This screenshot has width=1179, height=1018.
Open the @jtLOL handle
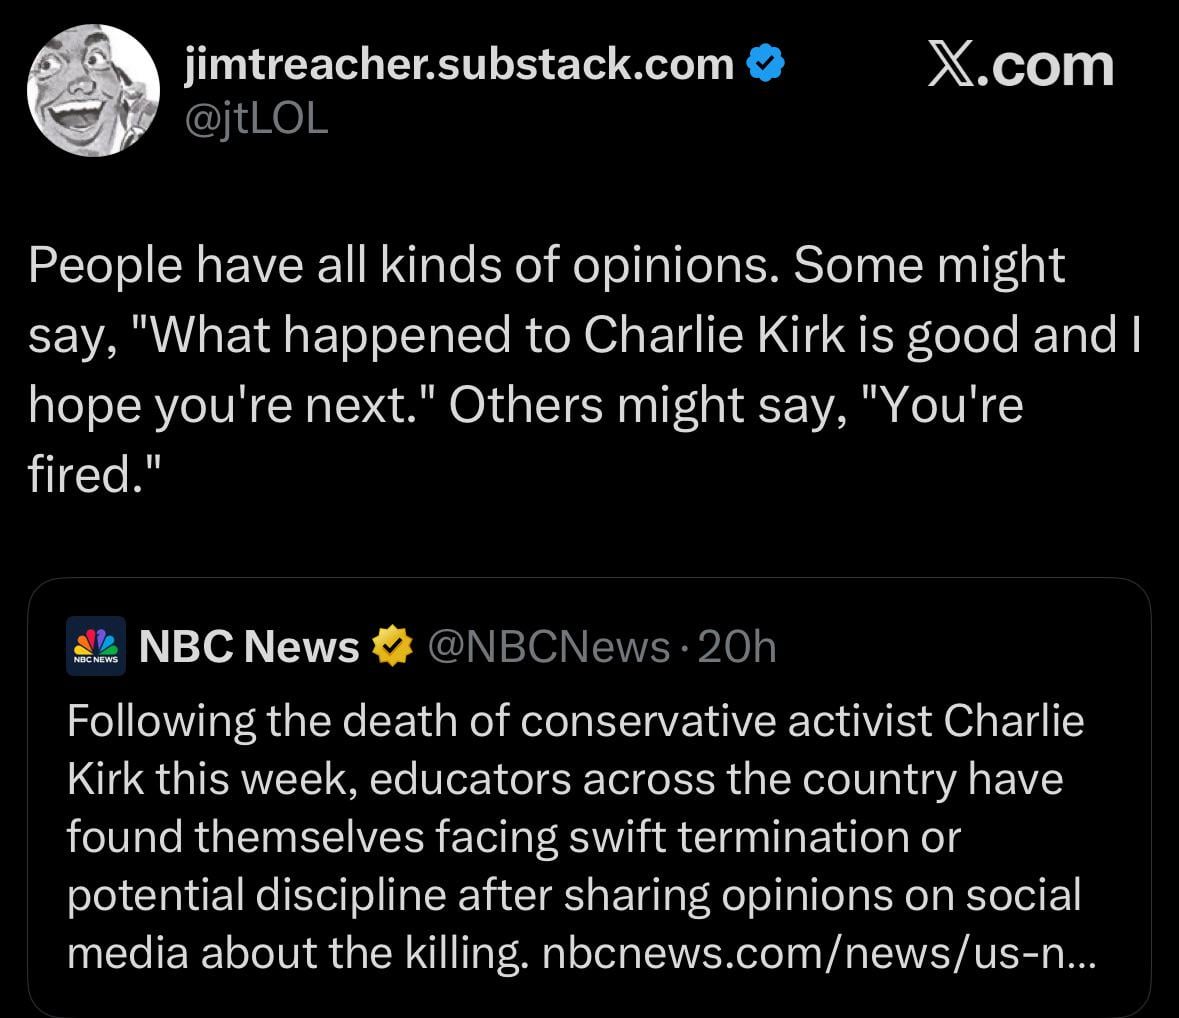[256, 120]
